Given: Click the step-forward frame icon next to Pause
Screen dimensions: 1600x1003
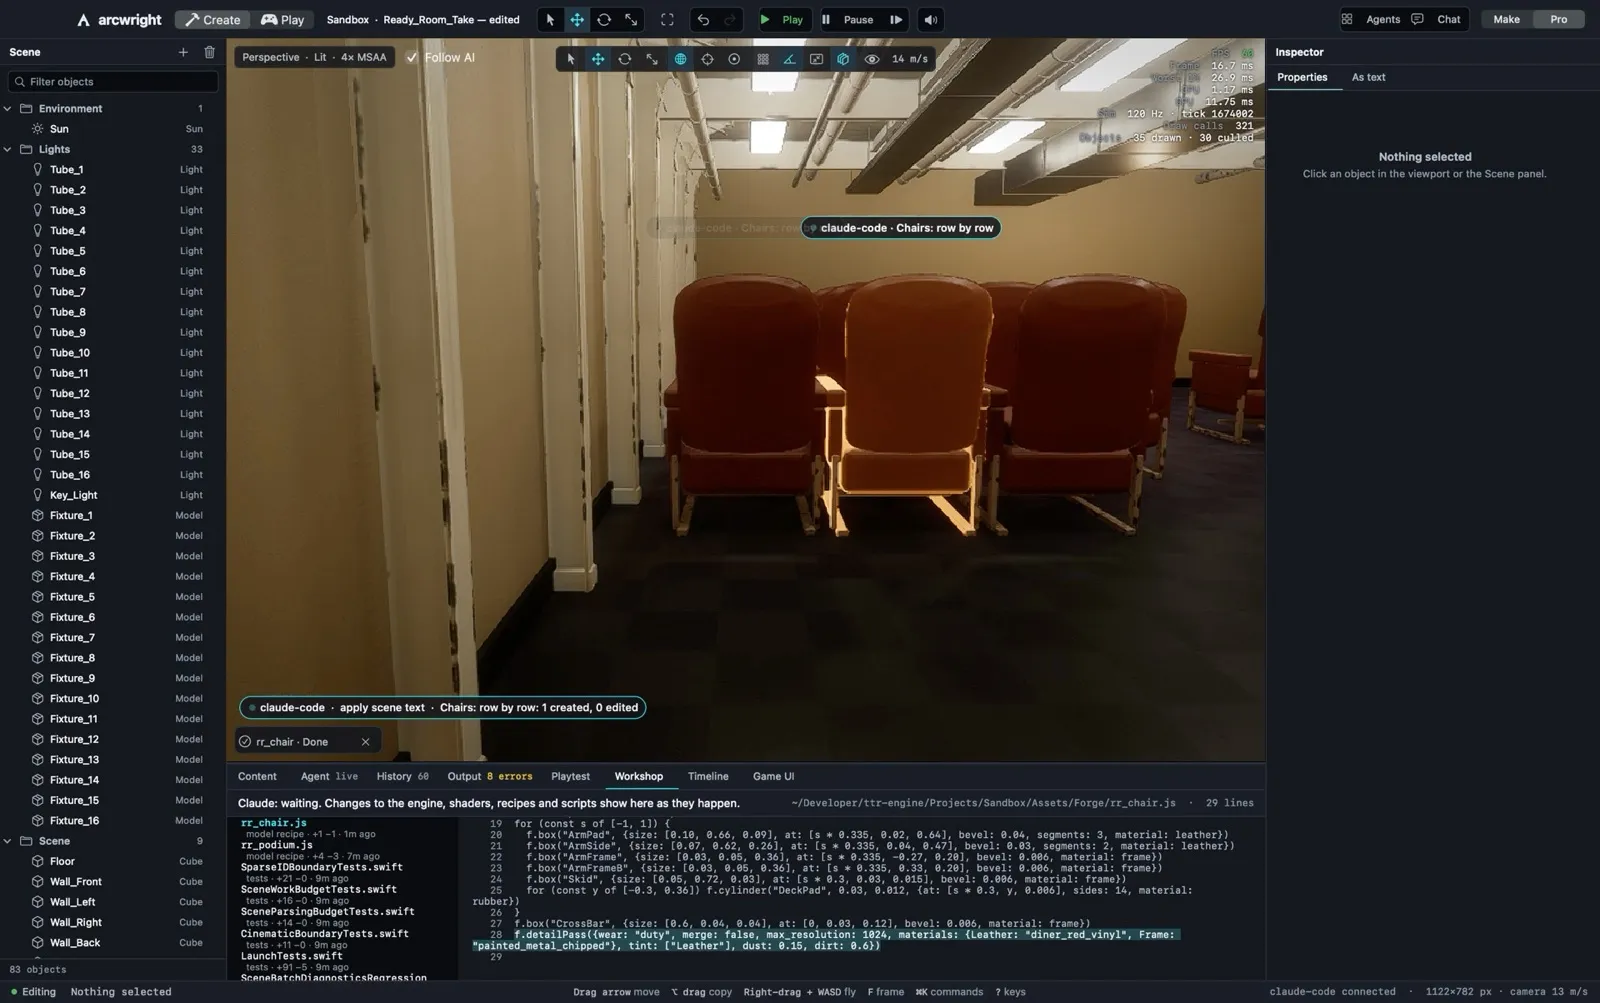Looking at the screenshot, I should pos(896,19).
